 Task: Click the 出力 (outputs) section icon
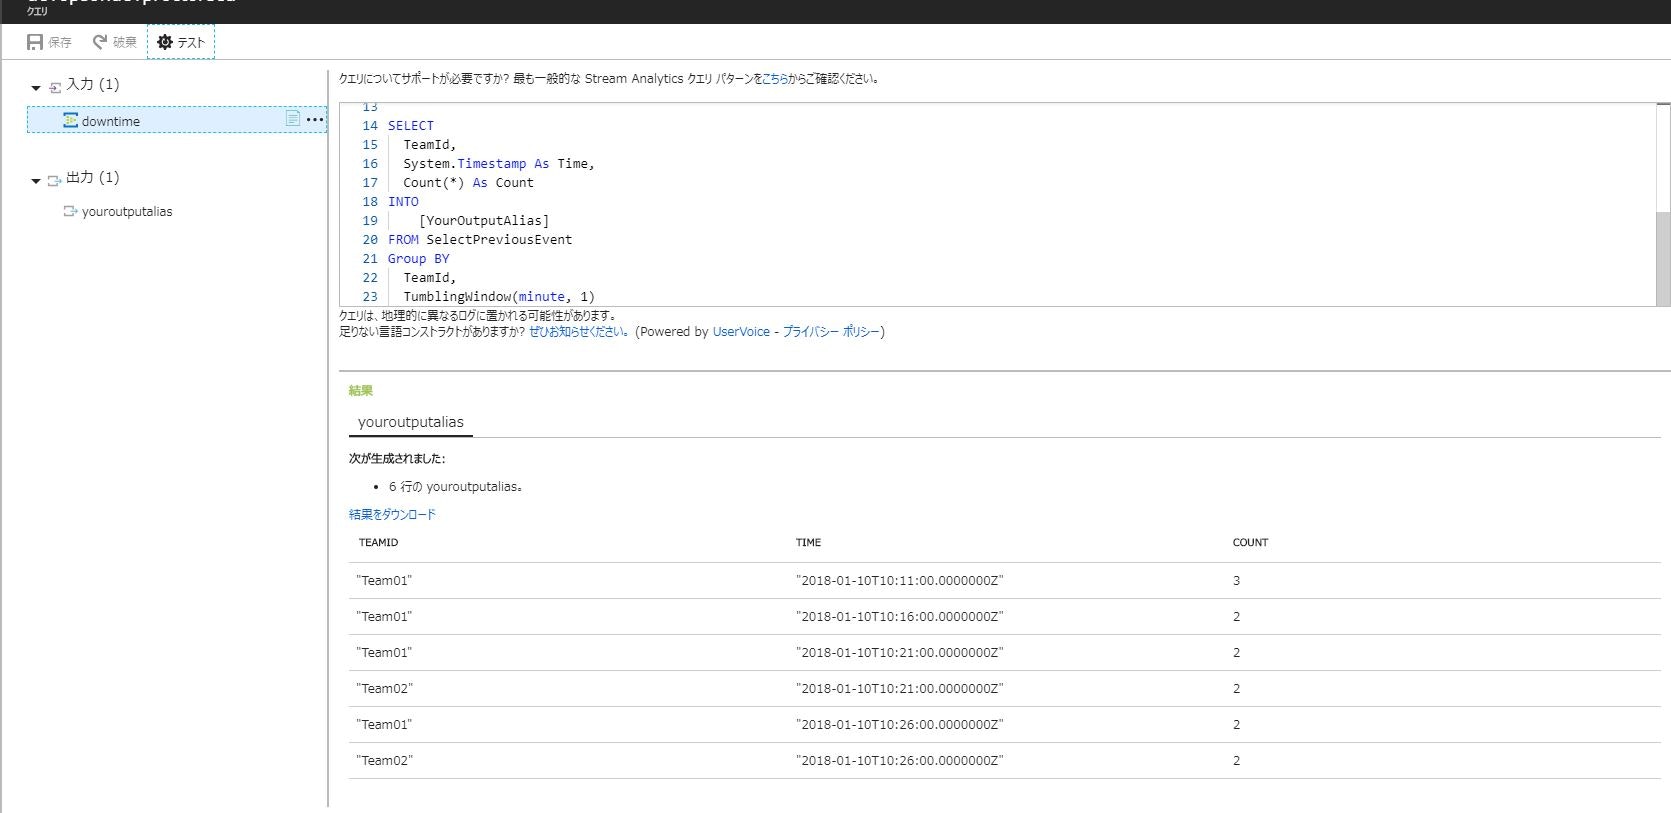(55, 180)
